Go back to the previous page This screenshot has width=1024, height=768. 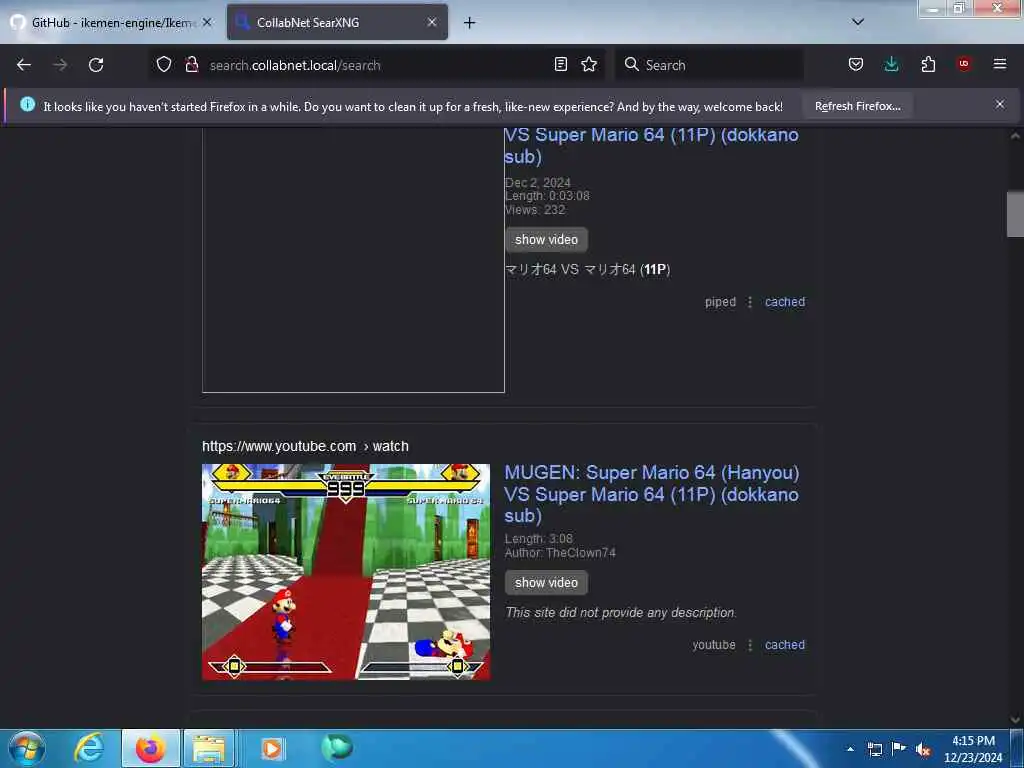click(24, 65)
